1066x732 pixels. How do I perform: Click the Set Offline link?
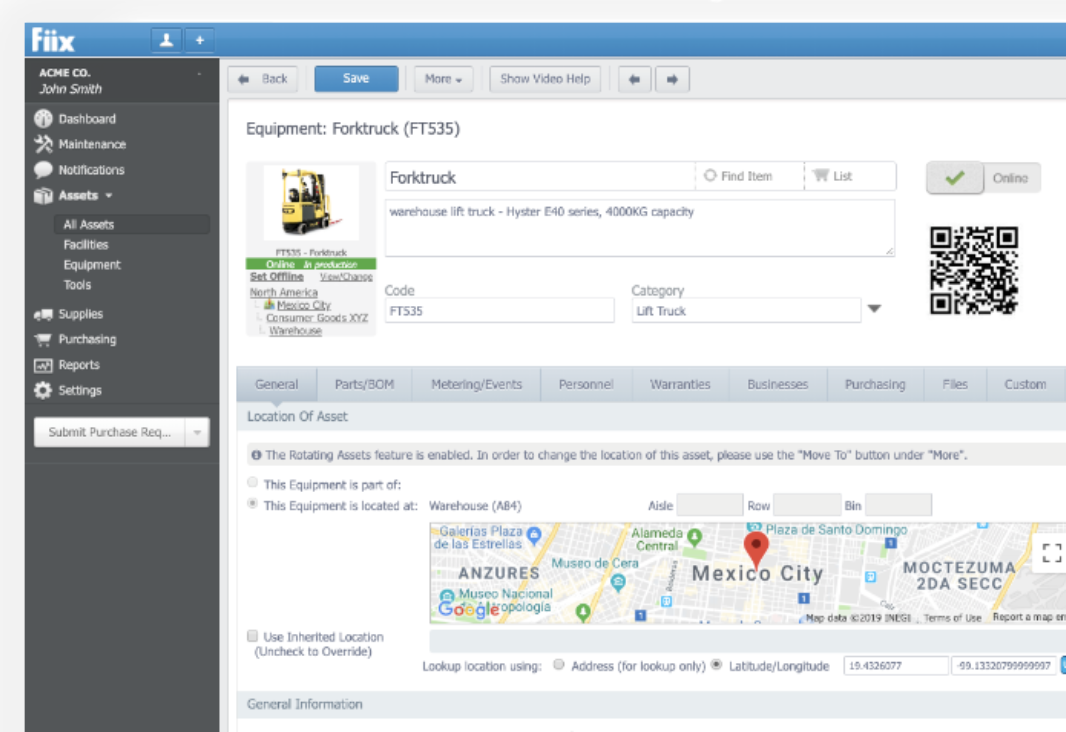(277, 277)
